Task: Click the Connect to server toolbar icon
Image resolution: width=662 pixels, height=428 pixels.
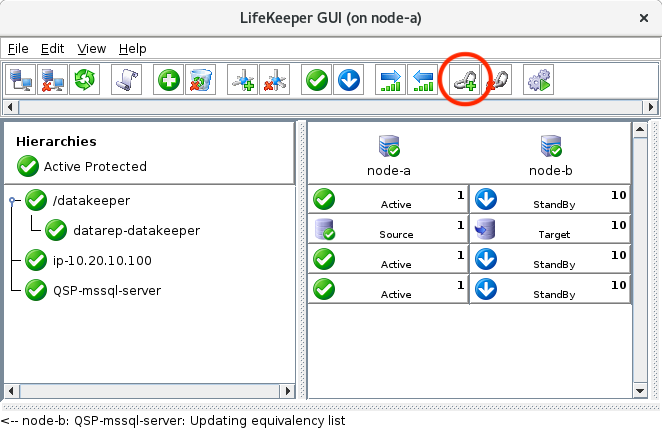Action: (x=20, y=79)
